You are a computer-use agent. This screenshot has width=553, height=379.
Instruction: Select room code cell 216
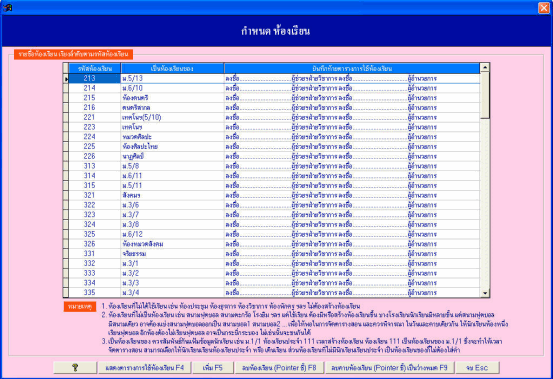click(95, 108)
